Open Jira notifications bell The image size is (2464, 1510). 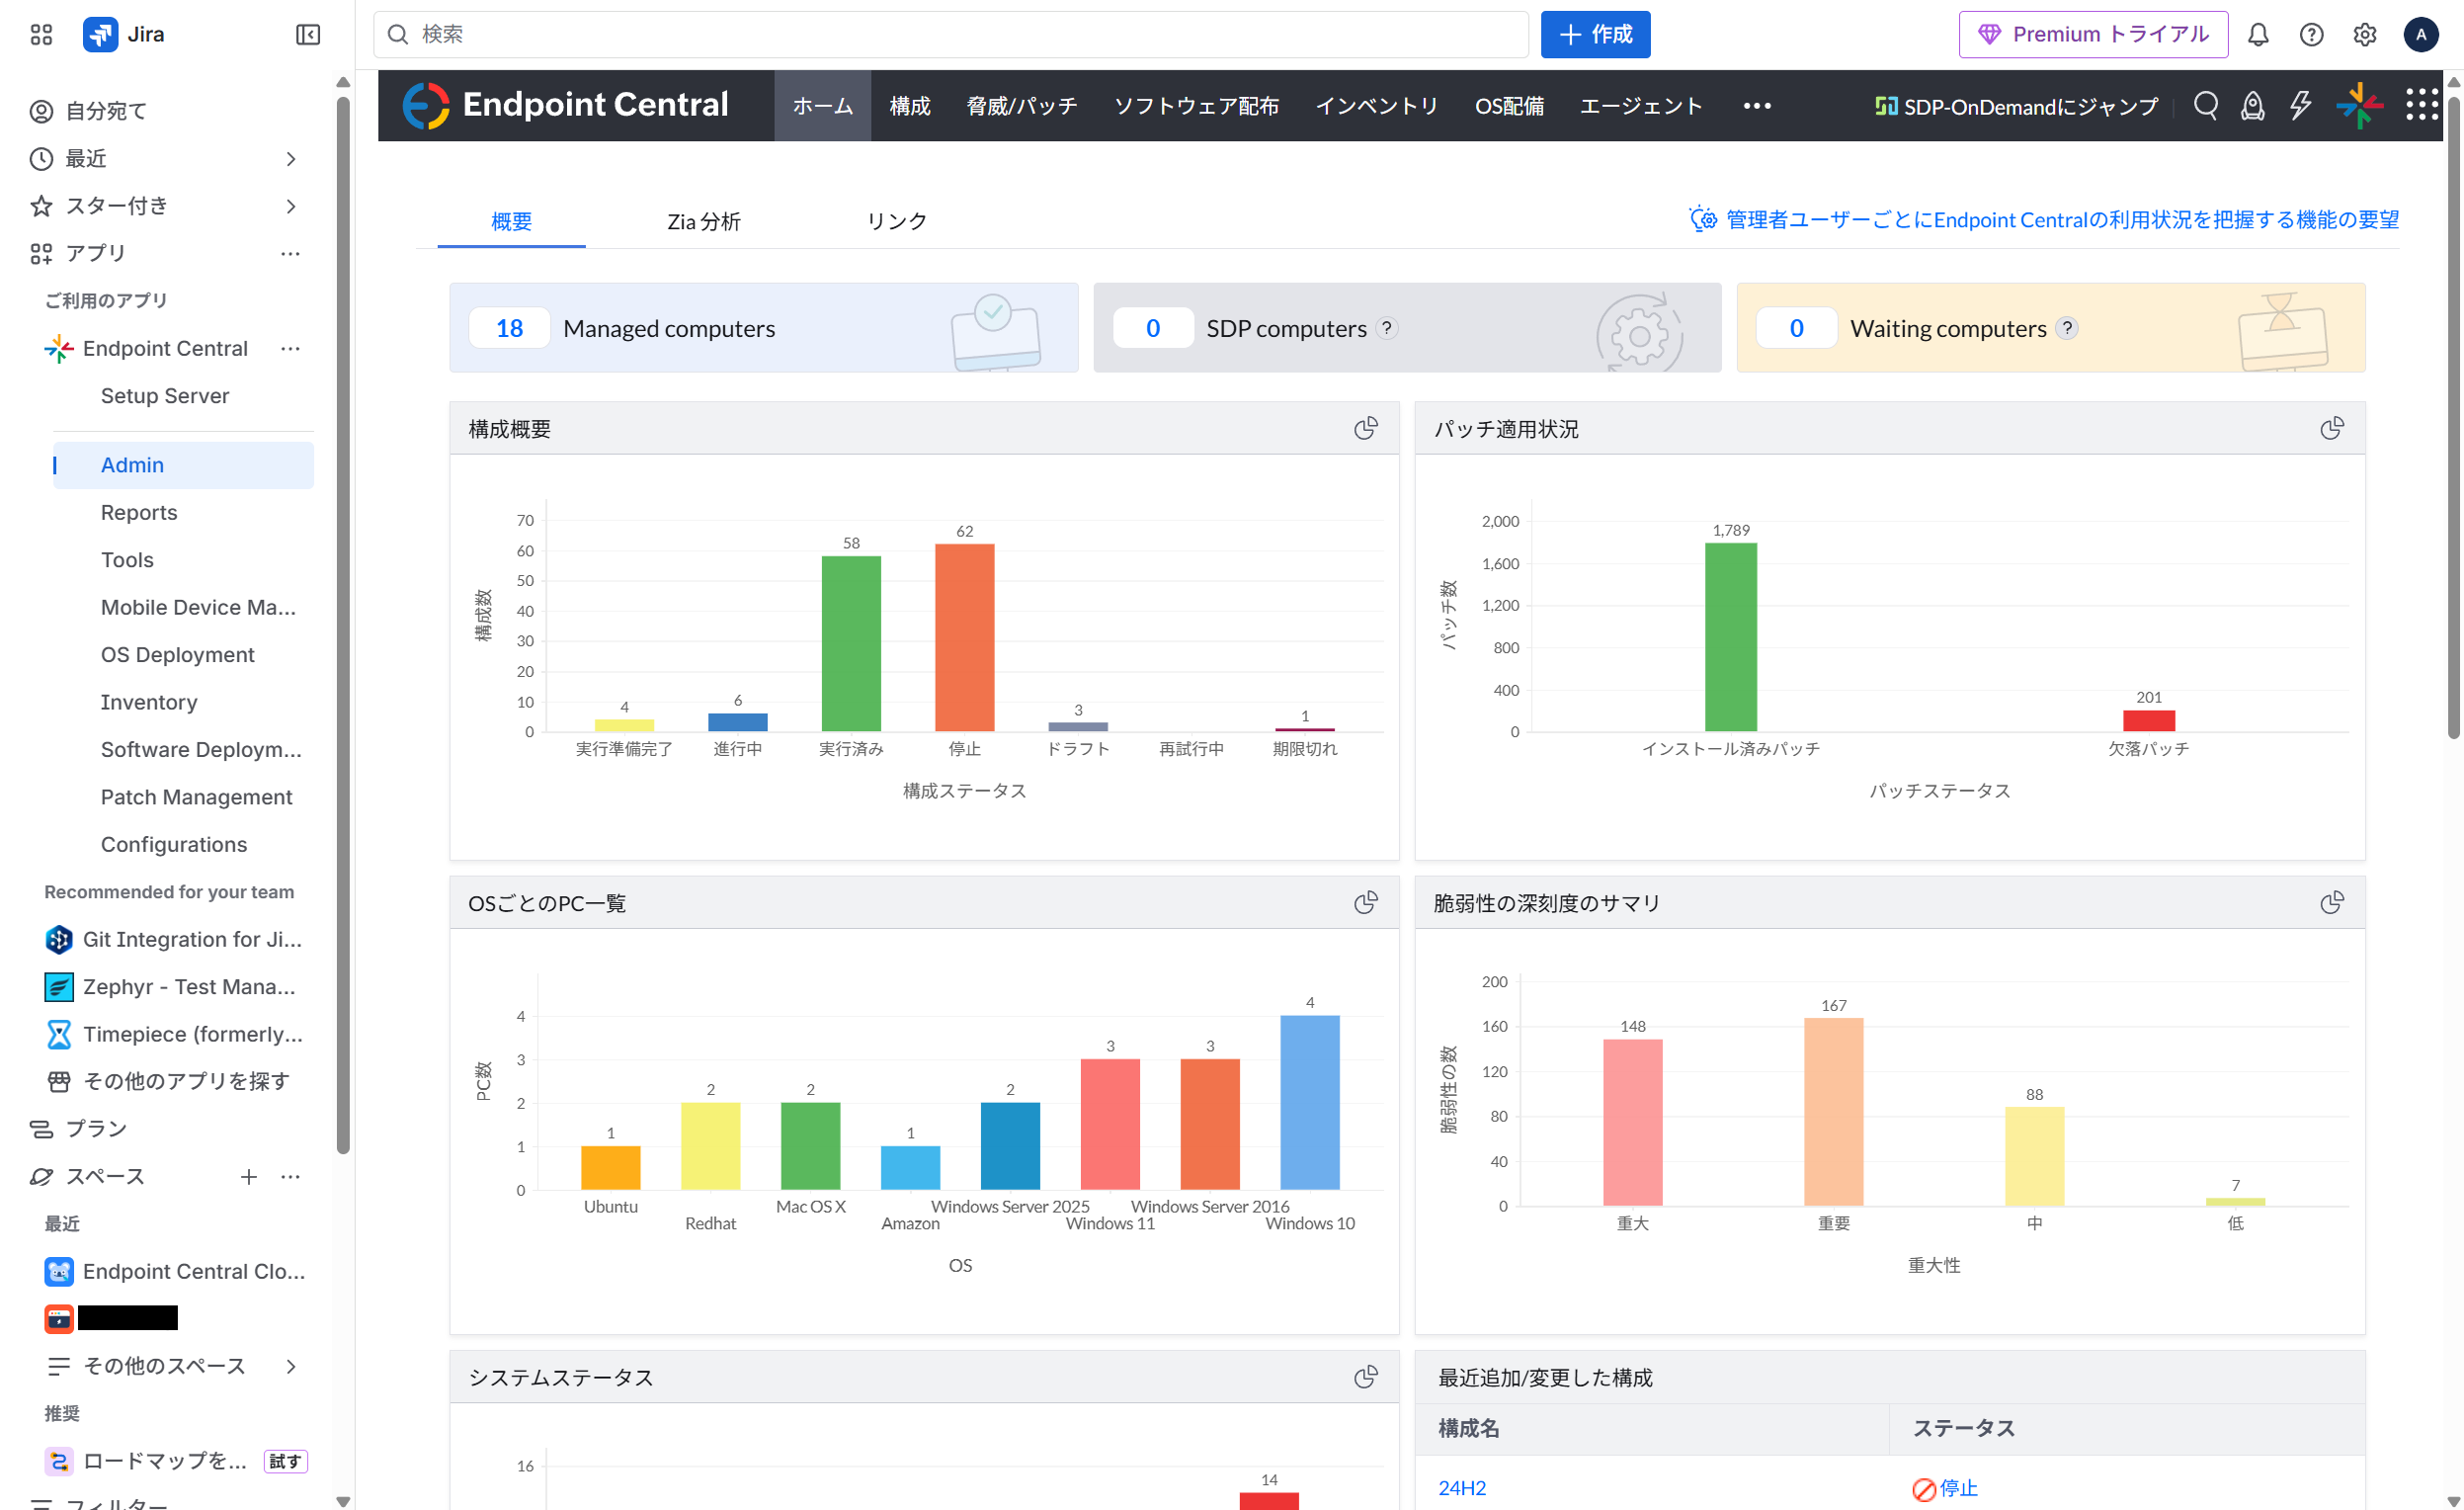(x=2258, y=35)
